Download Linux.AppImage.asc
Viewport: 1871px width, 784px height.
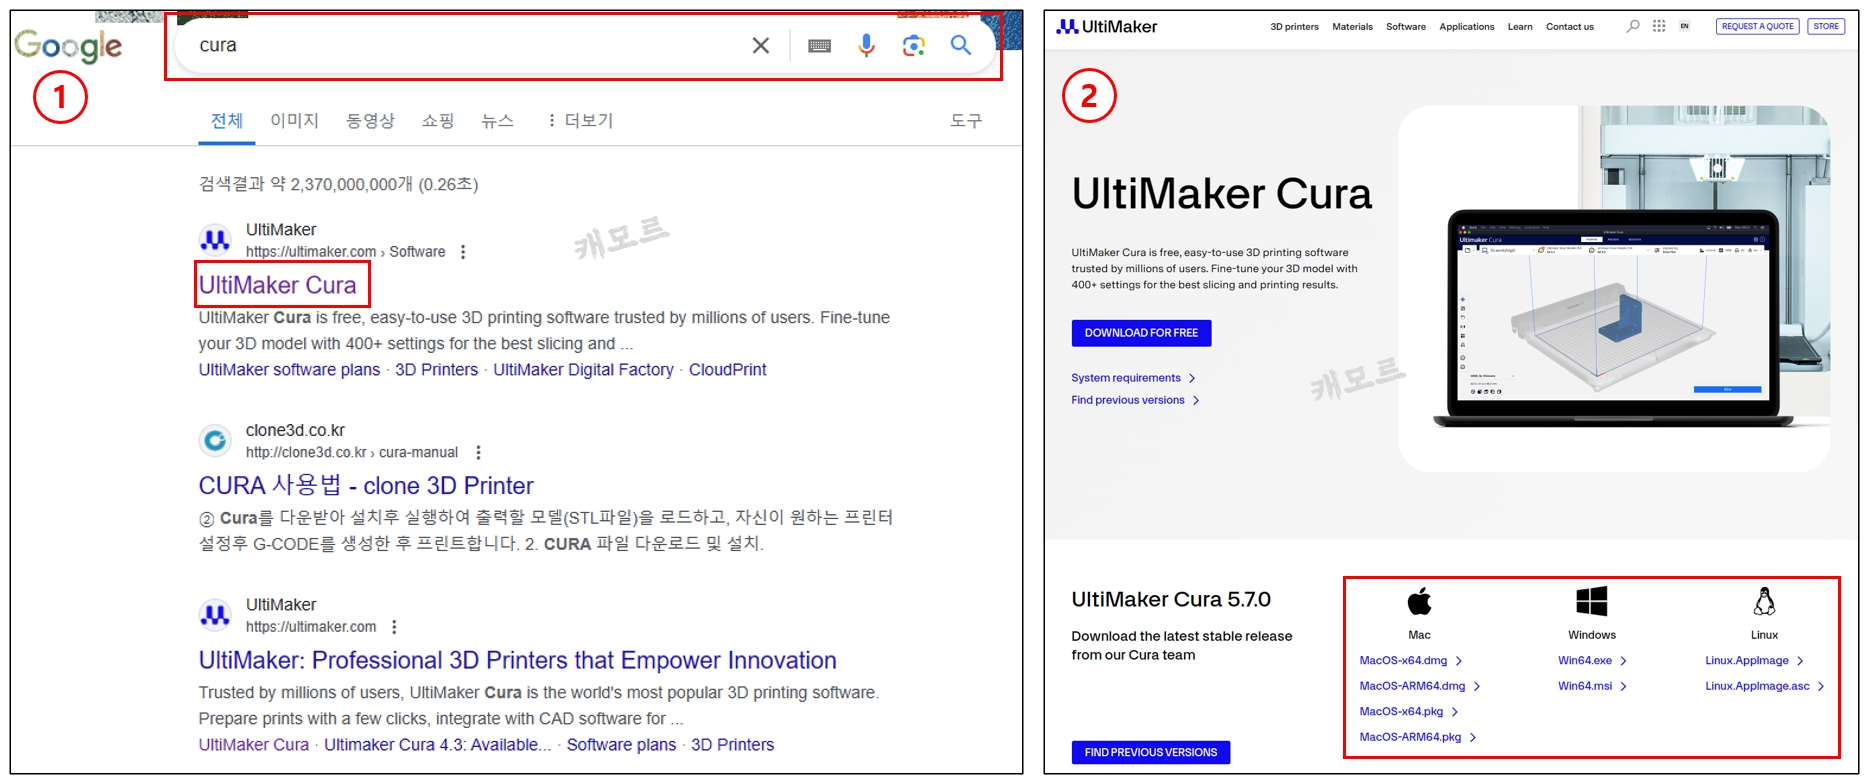pyautogui.click(x=1764, y=686)
